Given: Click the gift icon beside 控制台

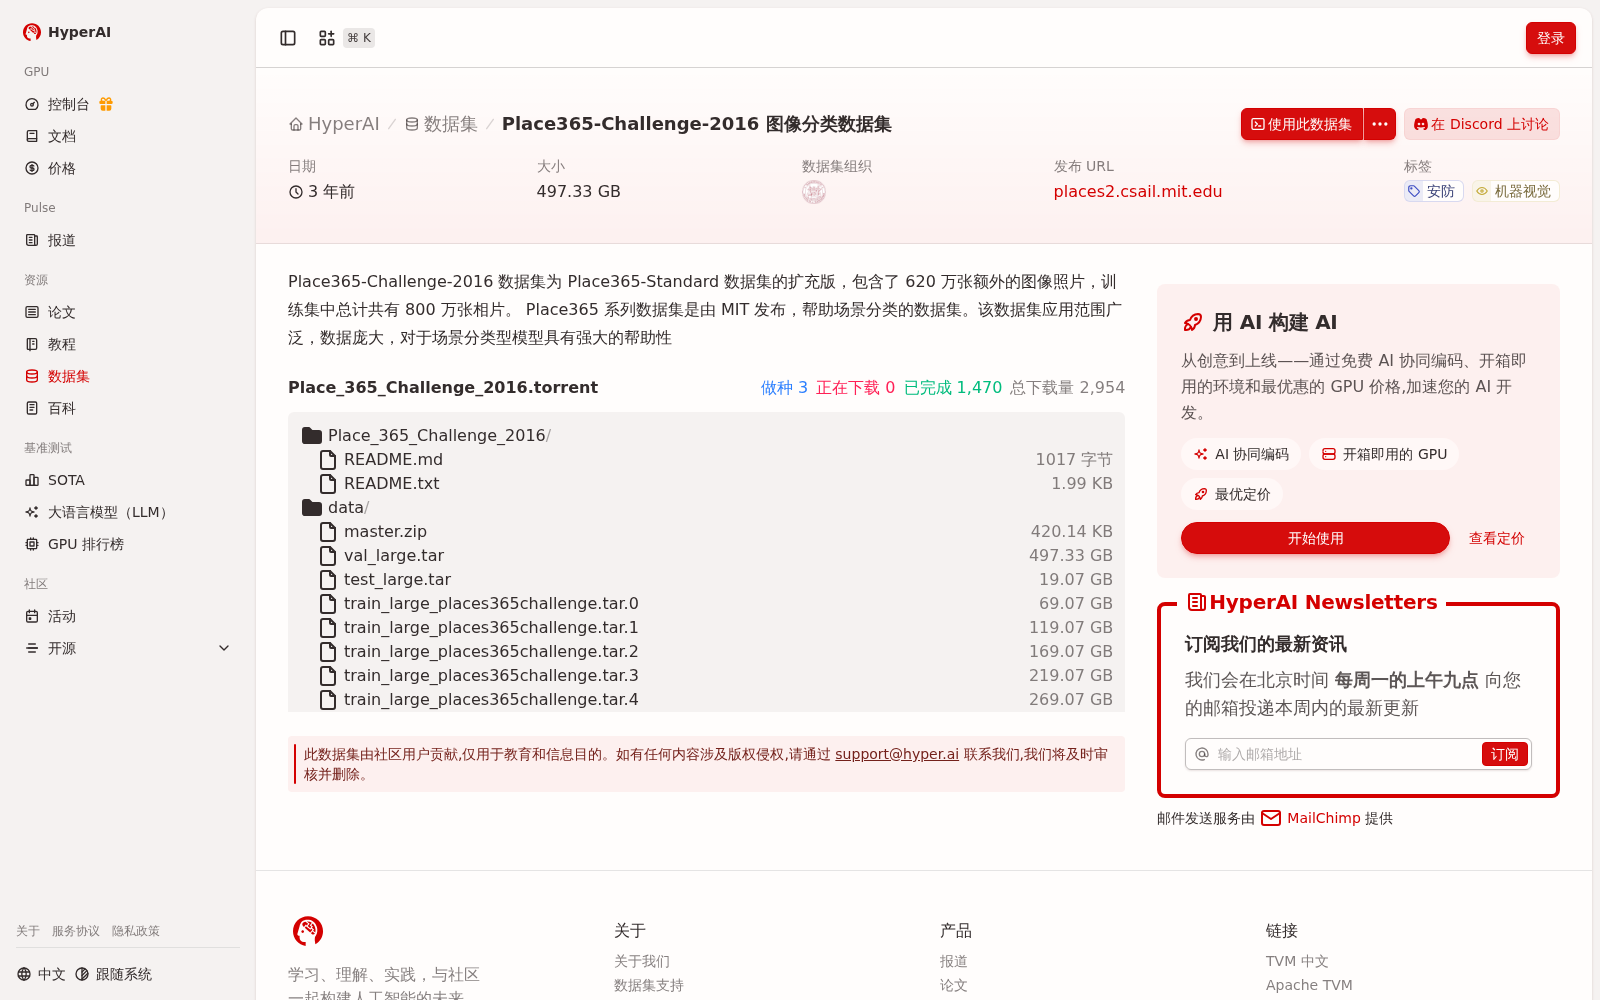Looking at the screenshot, I should 106,104.
